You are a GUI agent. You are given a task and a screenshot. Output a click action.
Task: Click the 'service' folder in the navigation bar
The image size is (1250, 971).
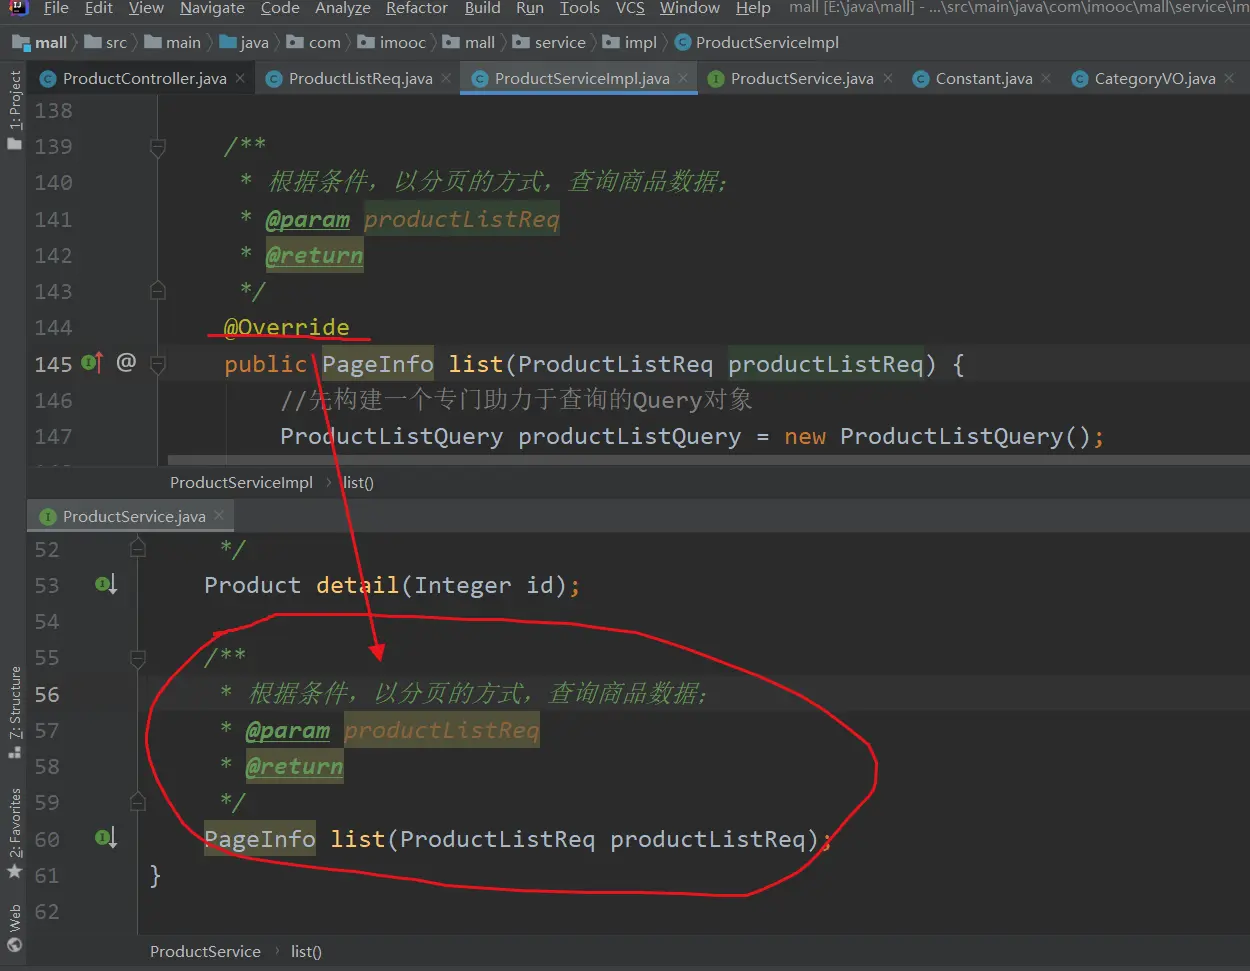pos(559,42)
